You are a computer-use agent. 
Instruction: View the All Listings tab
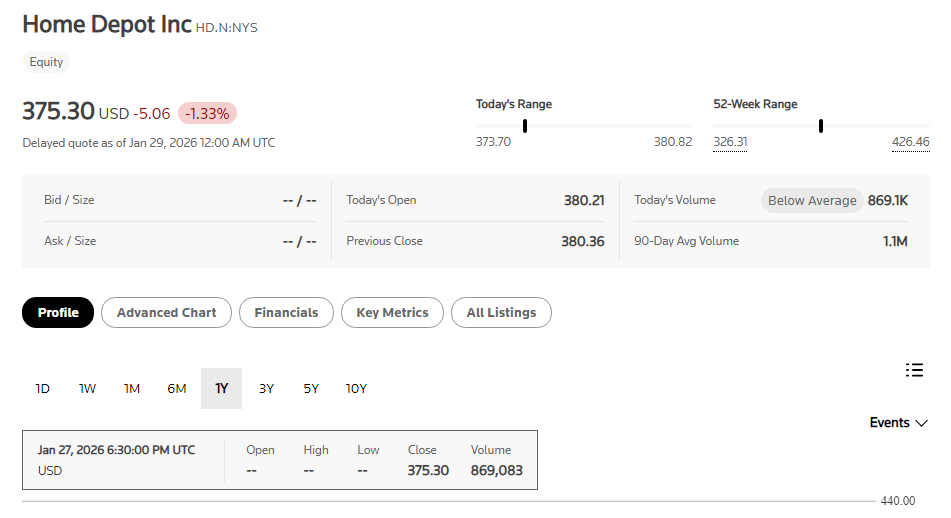501,313
